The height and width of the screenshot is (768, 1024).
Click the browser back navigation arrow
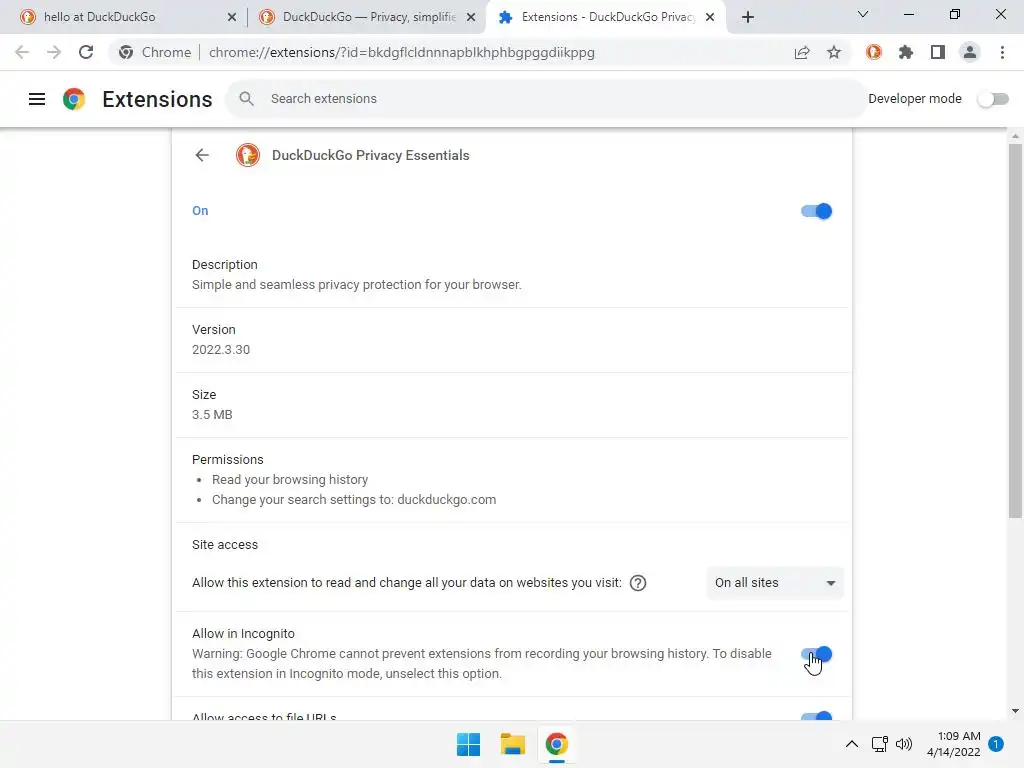[x=22, y=52]
